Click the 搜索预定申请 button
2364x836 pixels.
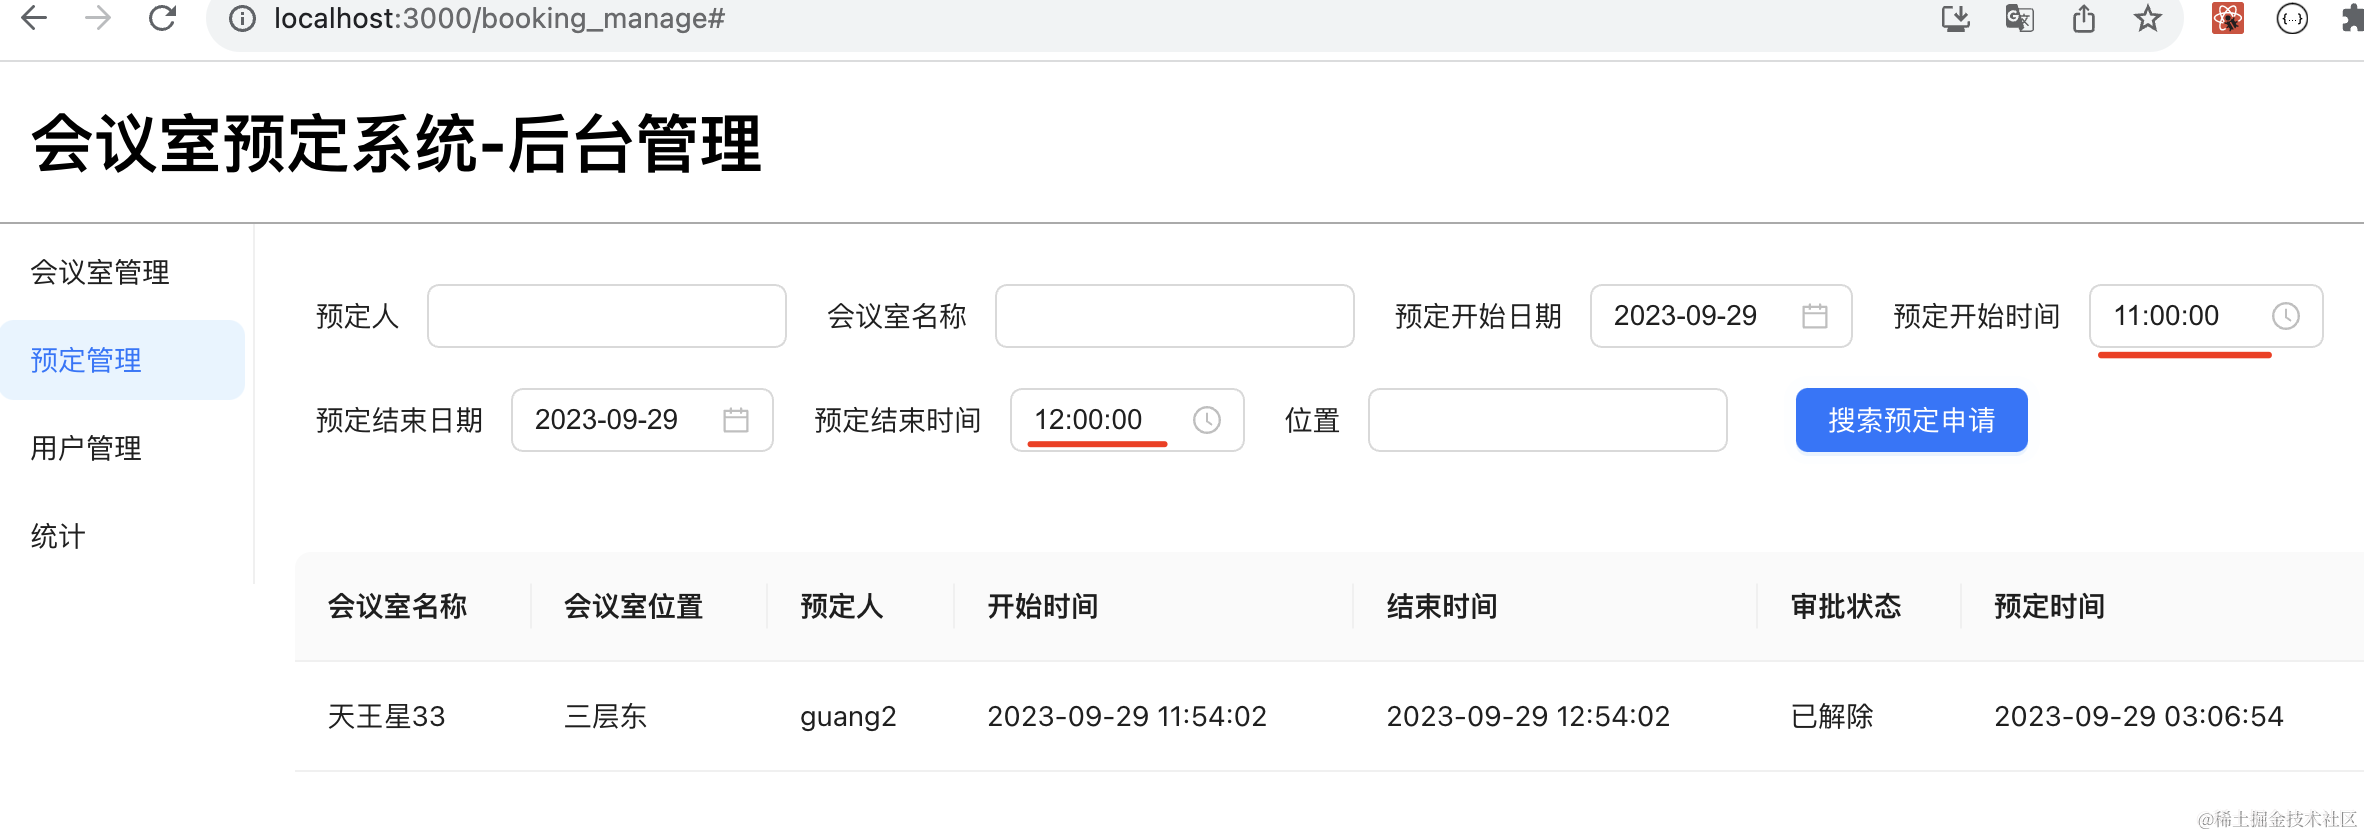tap(1911, 420)
